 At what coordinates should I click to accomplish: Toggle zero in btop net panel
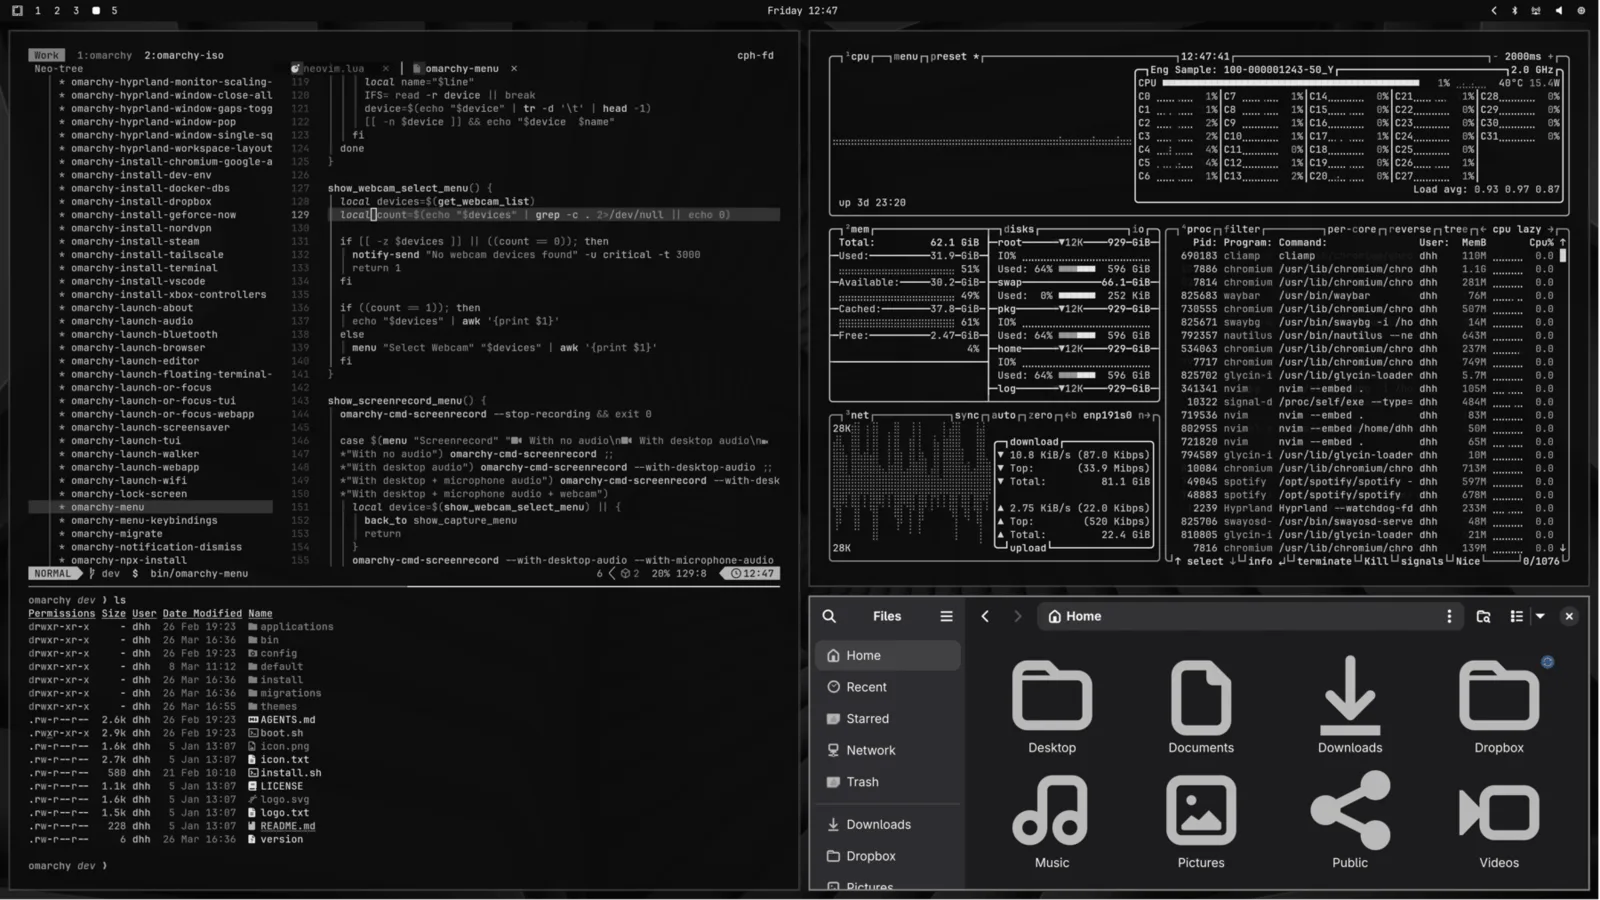pyautogui.click(x=1039, y=415)
